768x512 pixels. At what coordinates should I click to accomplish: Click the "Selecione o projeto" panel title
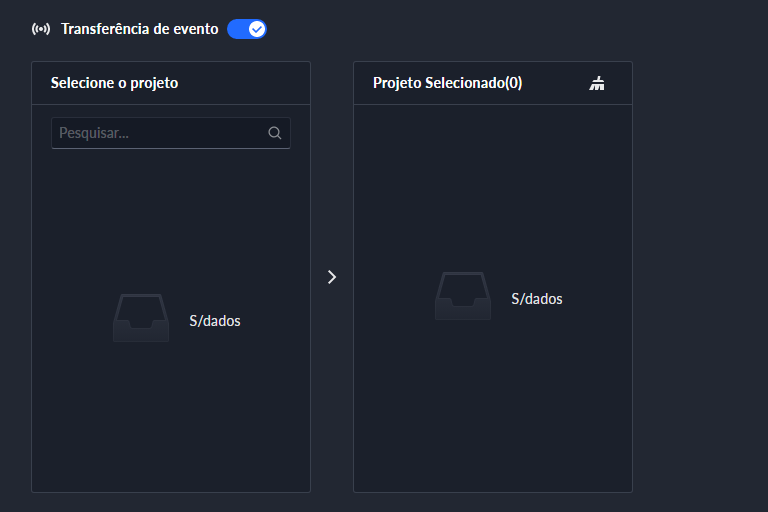pos(114,83)
